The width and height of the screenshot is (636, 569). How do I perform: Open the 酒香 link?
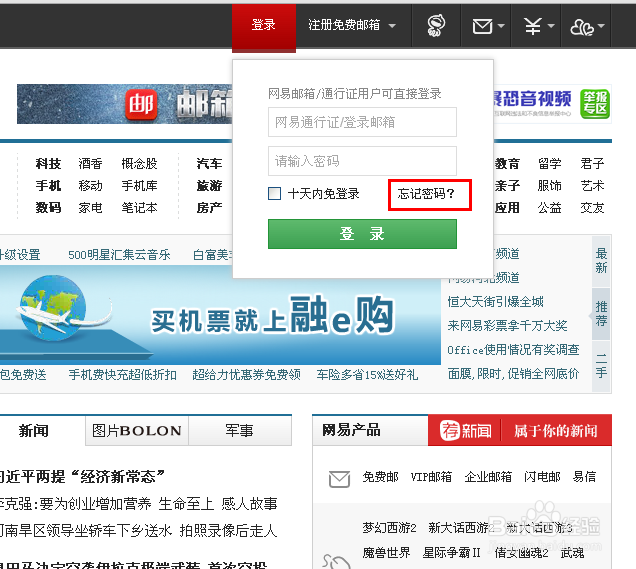point(90,164)
